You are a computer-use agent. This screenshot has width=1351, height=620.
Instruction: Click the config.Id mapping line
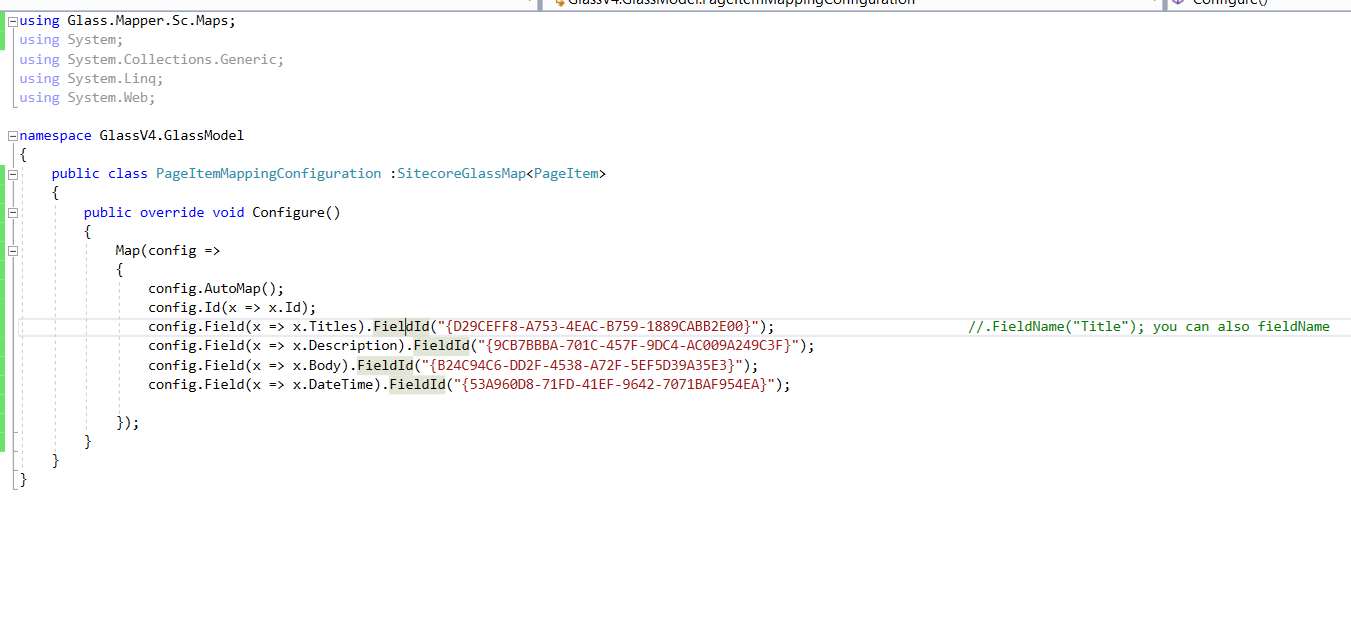pos(230,307)
